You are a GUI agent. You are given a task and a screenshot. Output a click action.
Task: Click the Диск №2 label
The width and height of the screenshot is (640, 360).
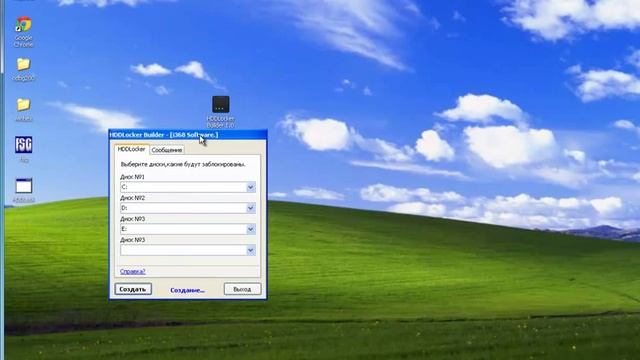(x=132, y=198)
